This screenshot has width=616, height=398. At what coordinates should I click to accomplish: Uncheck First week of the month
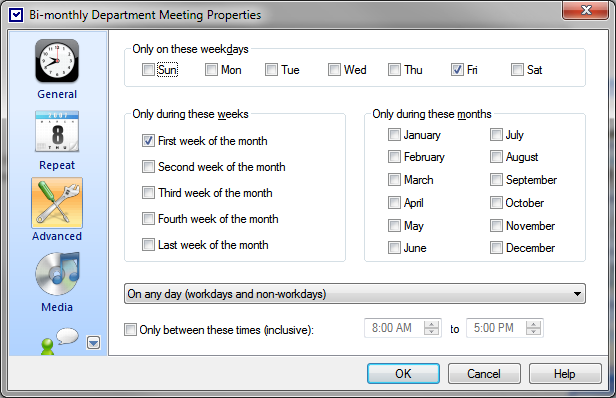148,141
